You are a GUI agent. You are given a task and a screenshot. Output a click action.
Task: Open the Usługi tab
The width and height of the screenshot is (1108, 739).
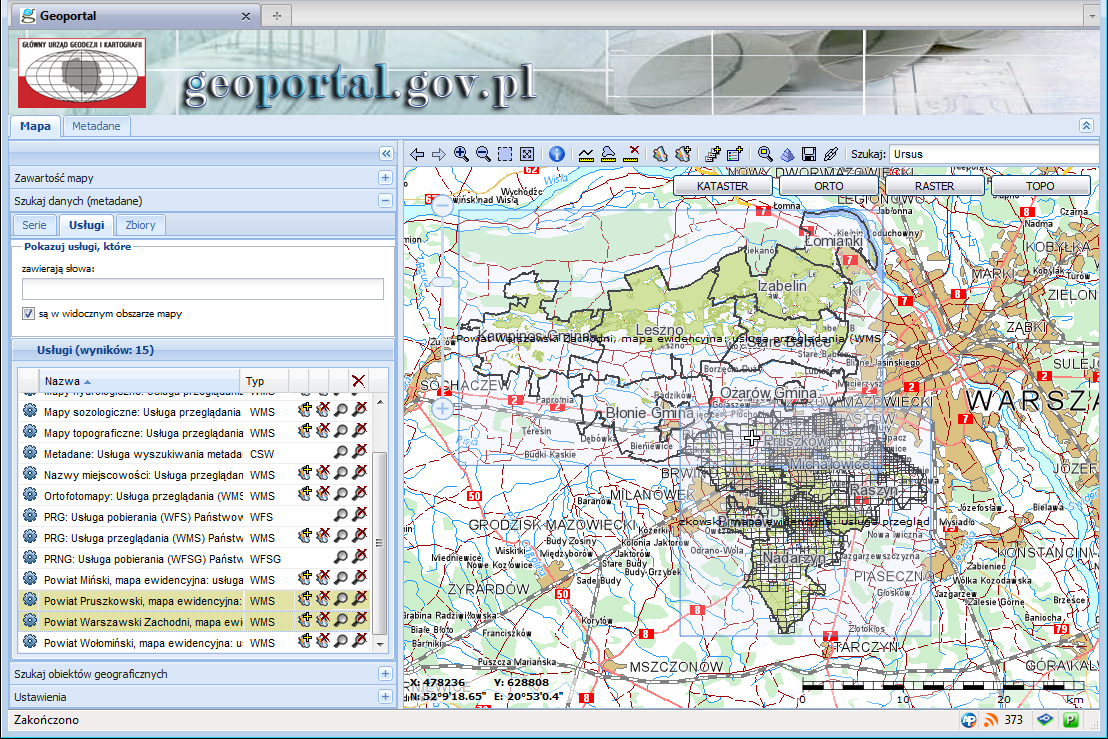[x=86, y=225]
